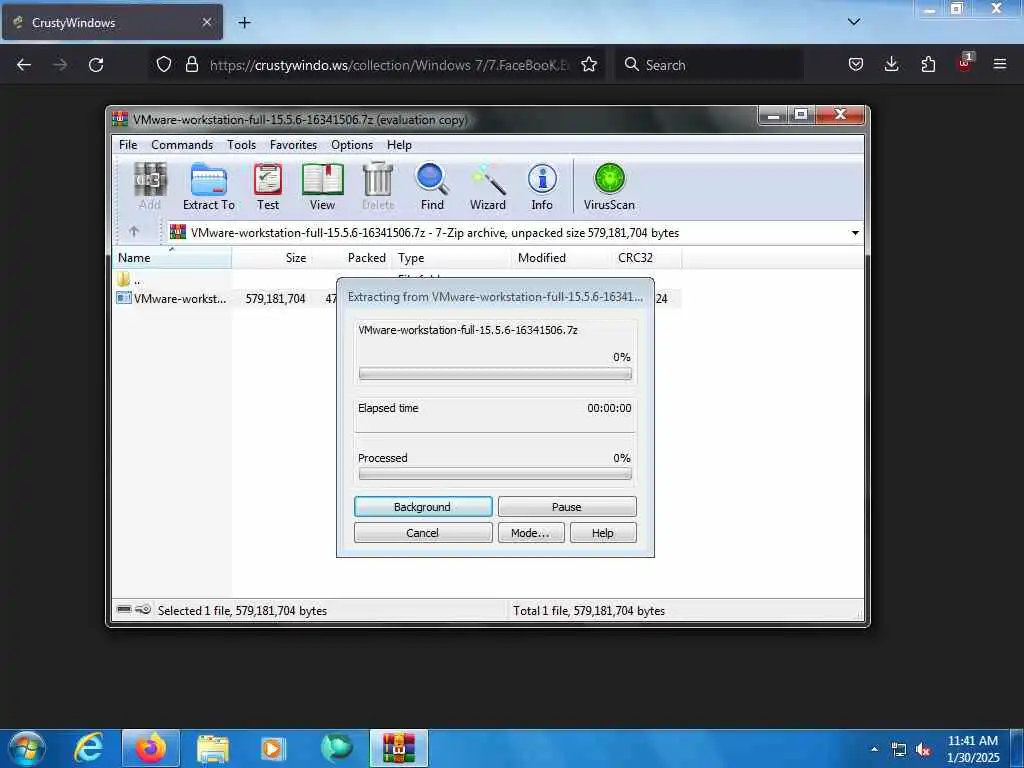Sort by the CRC32 column header

[647, 258]
